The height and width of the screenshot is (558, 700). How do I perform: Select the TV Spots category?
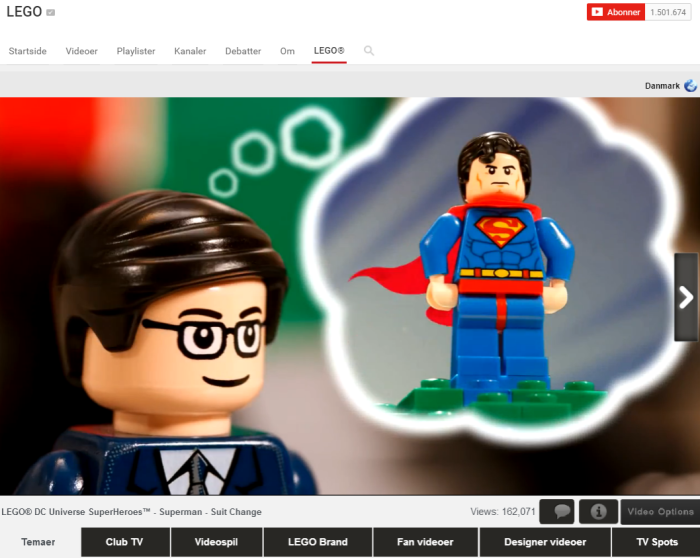pos(657,542)
